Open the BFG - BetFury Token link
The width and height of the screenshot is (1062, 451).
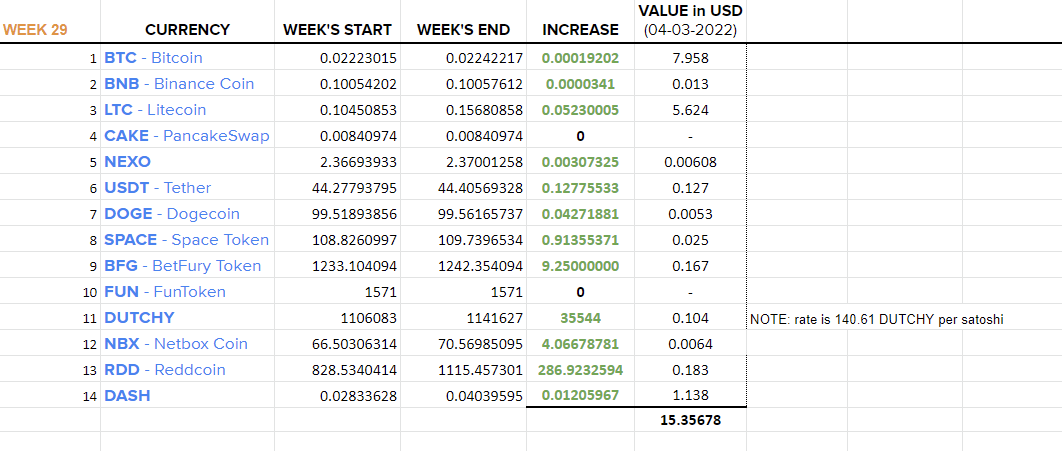(183, 265)
